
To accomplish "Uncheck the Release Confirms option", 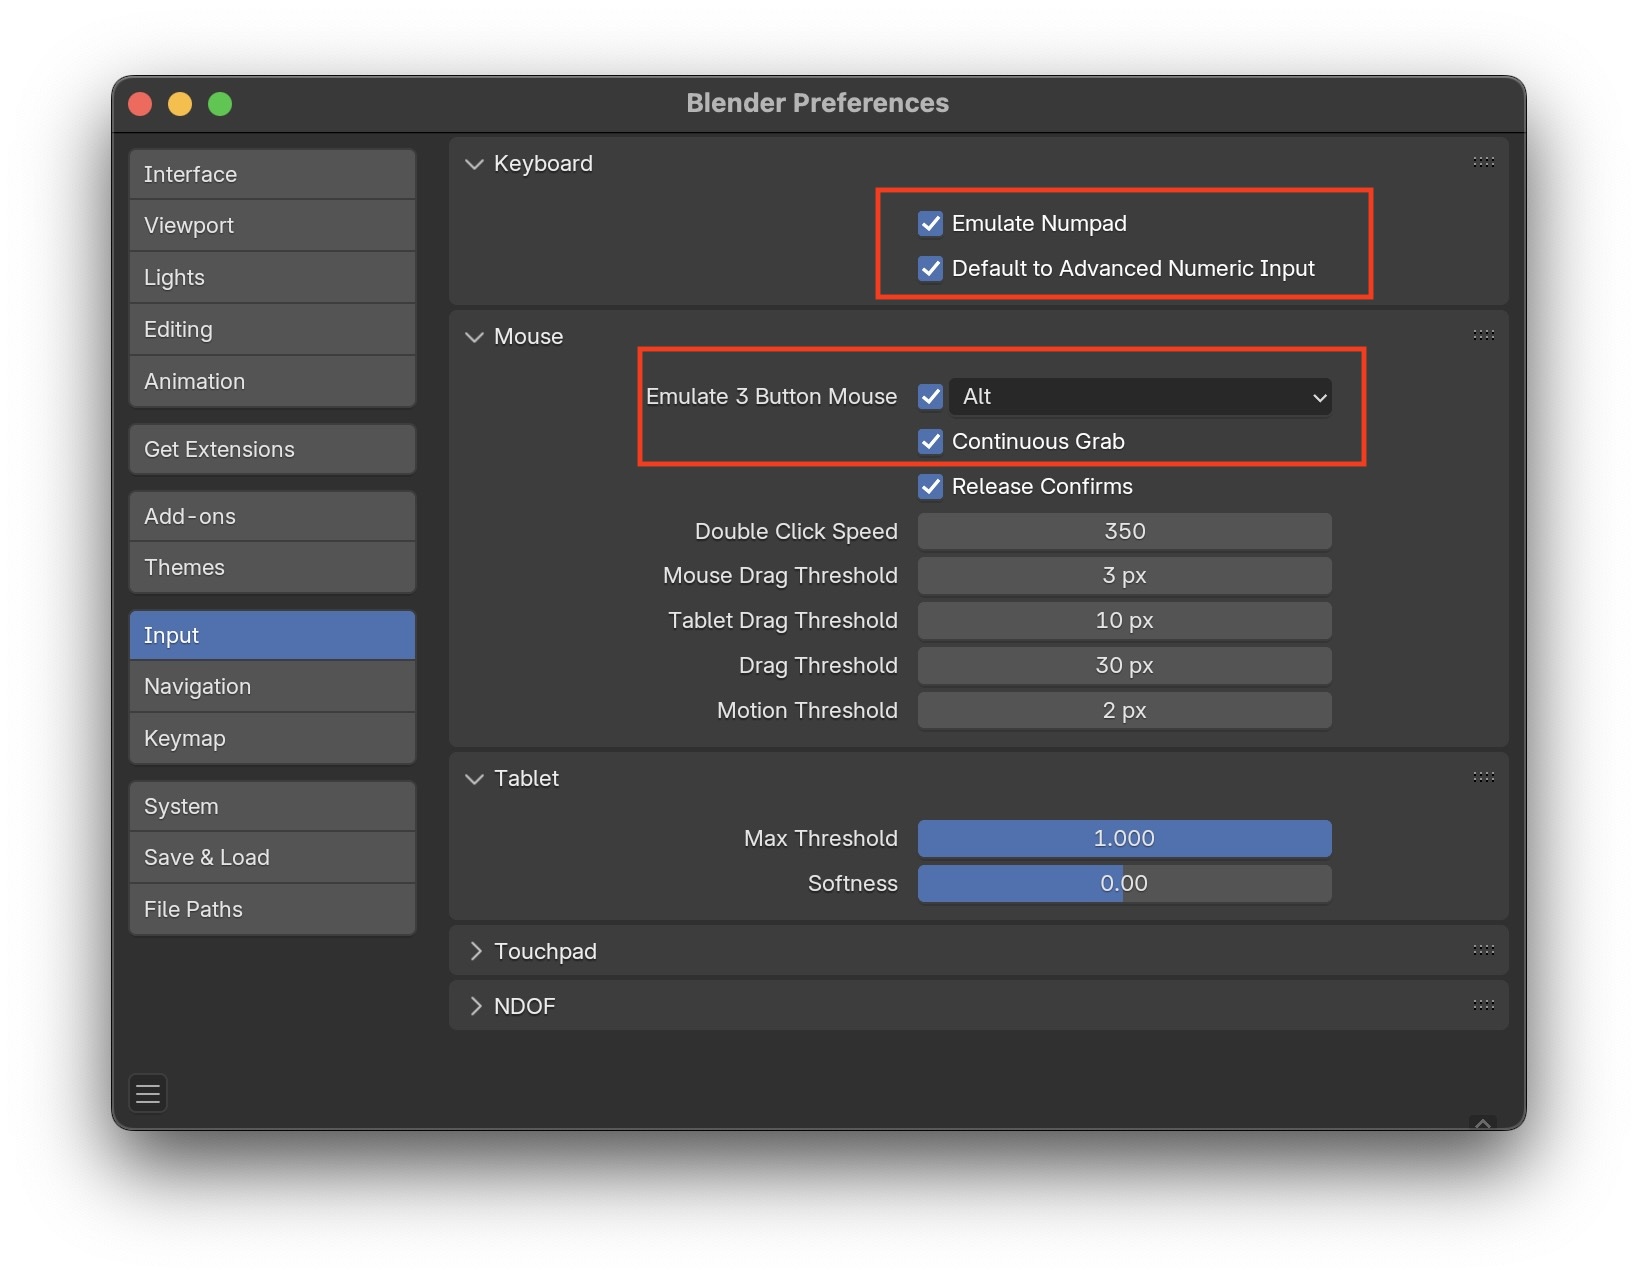I will (930, 486).
